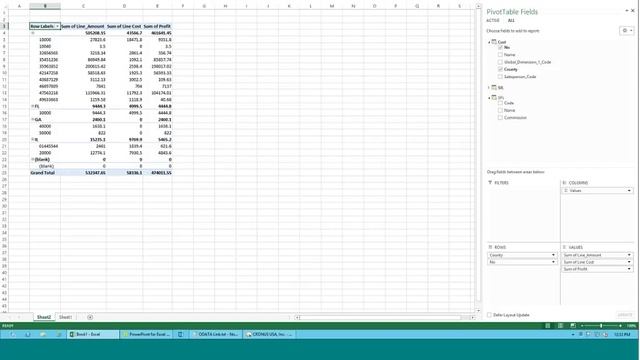Open ODATA Link taskbar window
The height and width of the screenshot is (360, 640).
(x=216, y=334)
